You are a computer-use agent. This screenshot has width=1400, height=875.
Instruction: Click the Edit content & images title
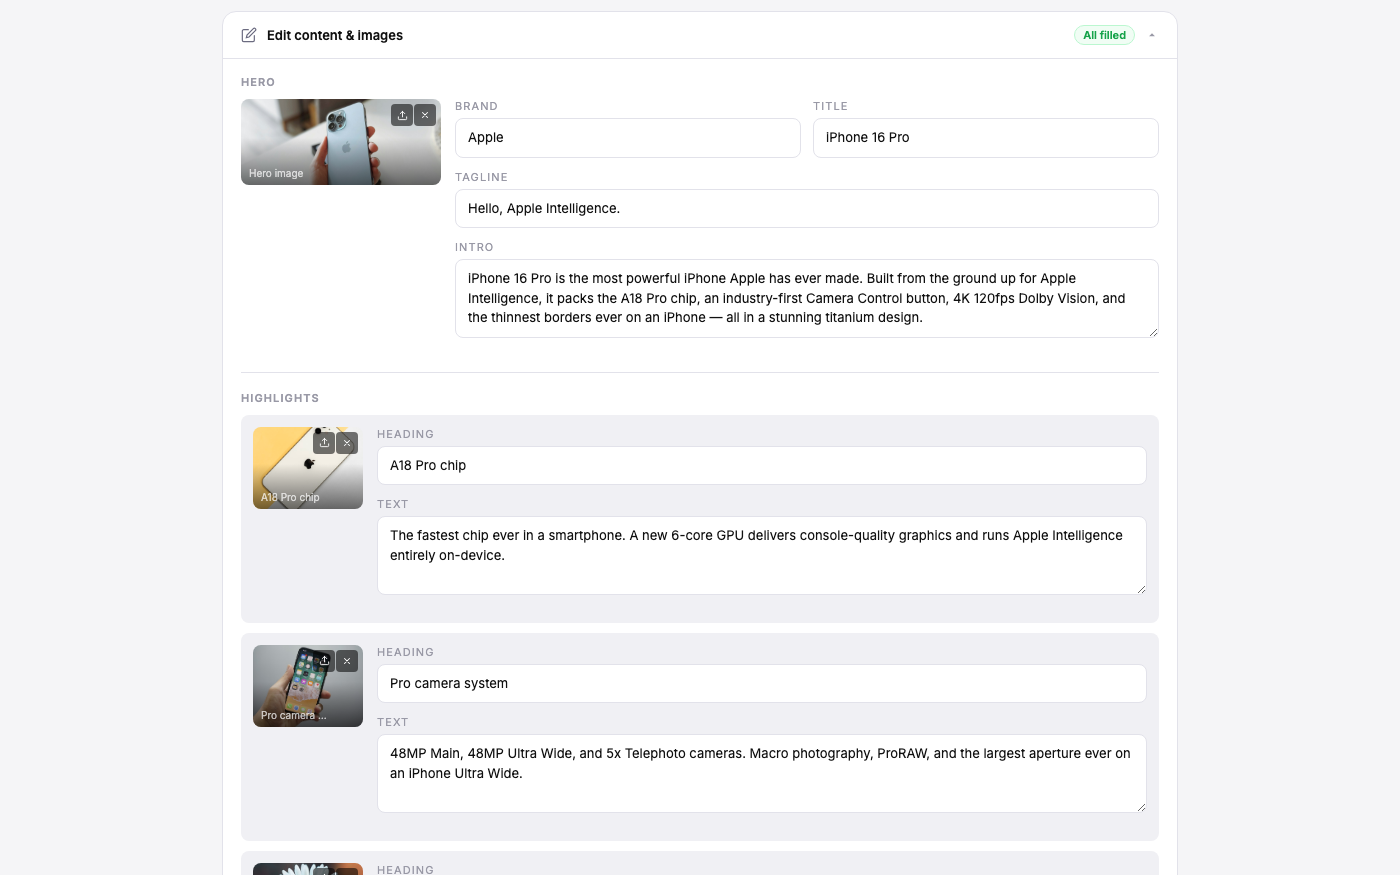coord(335,35)
